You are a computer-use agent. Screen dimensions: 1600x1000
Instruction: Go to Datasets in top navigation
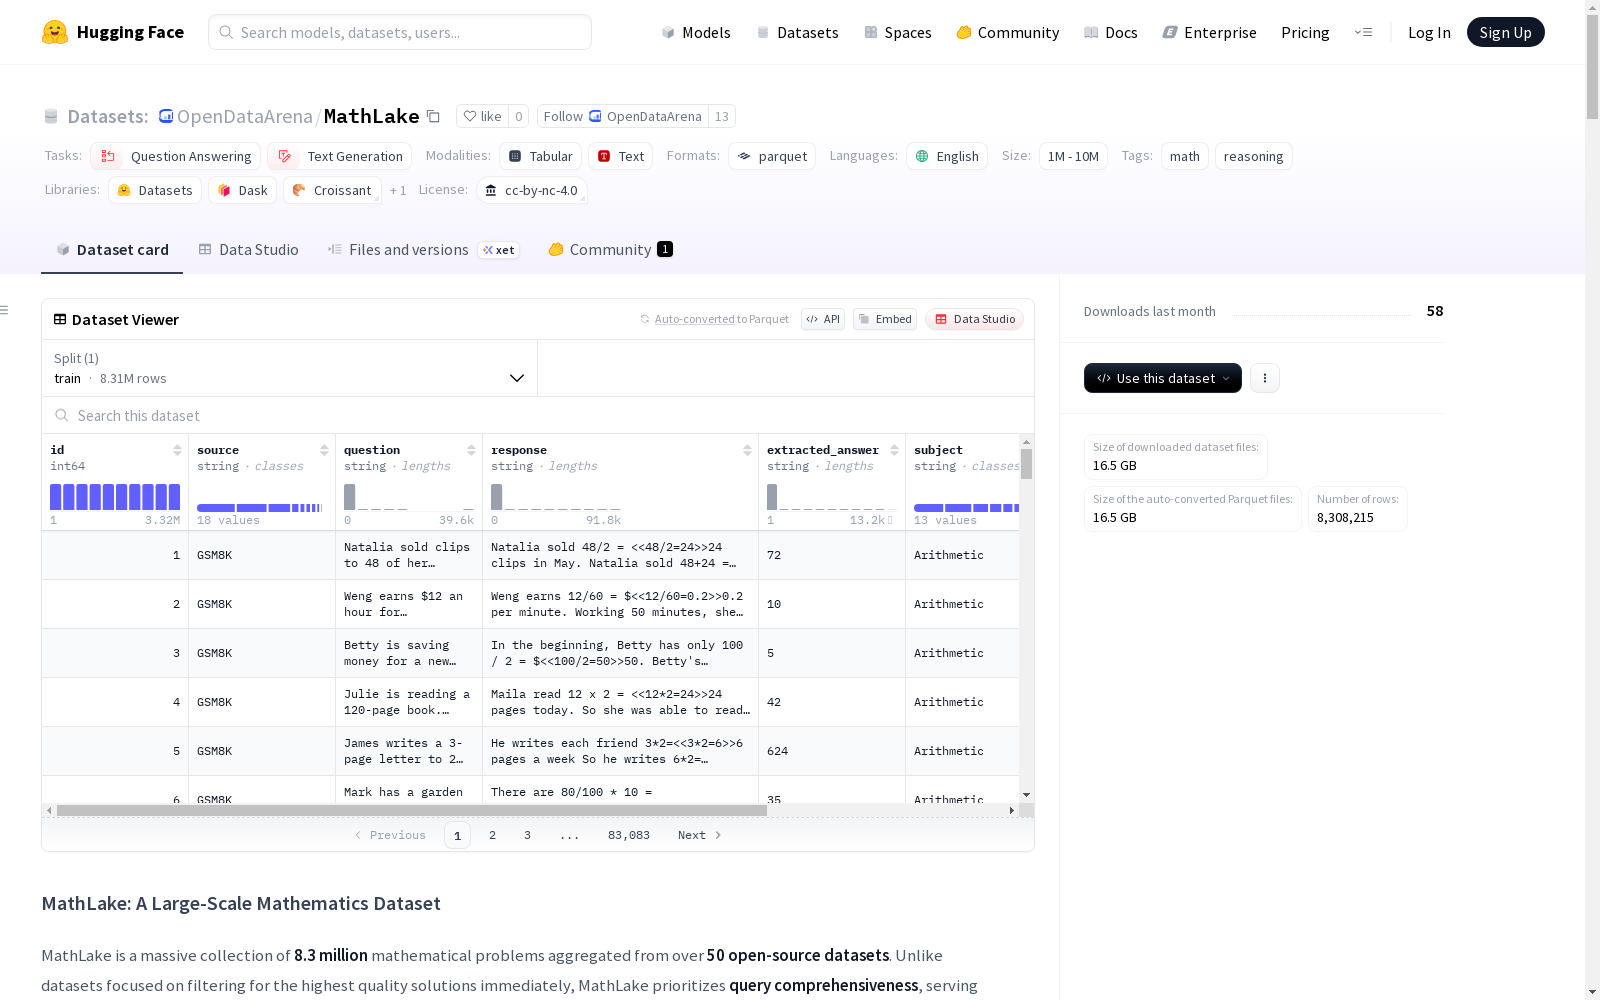pyautogui.click(x=797, y=32)
